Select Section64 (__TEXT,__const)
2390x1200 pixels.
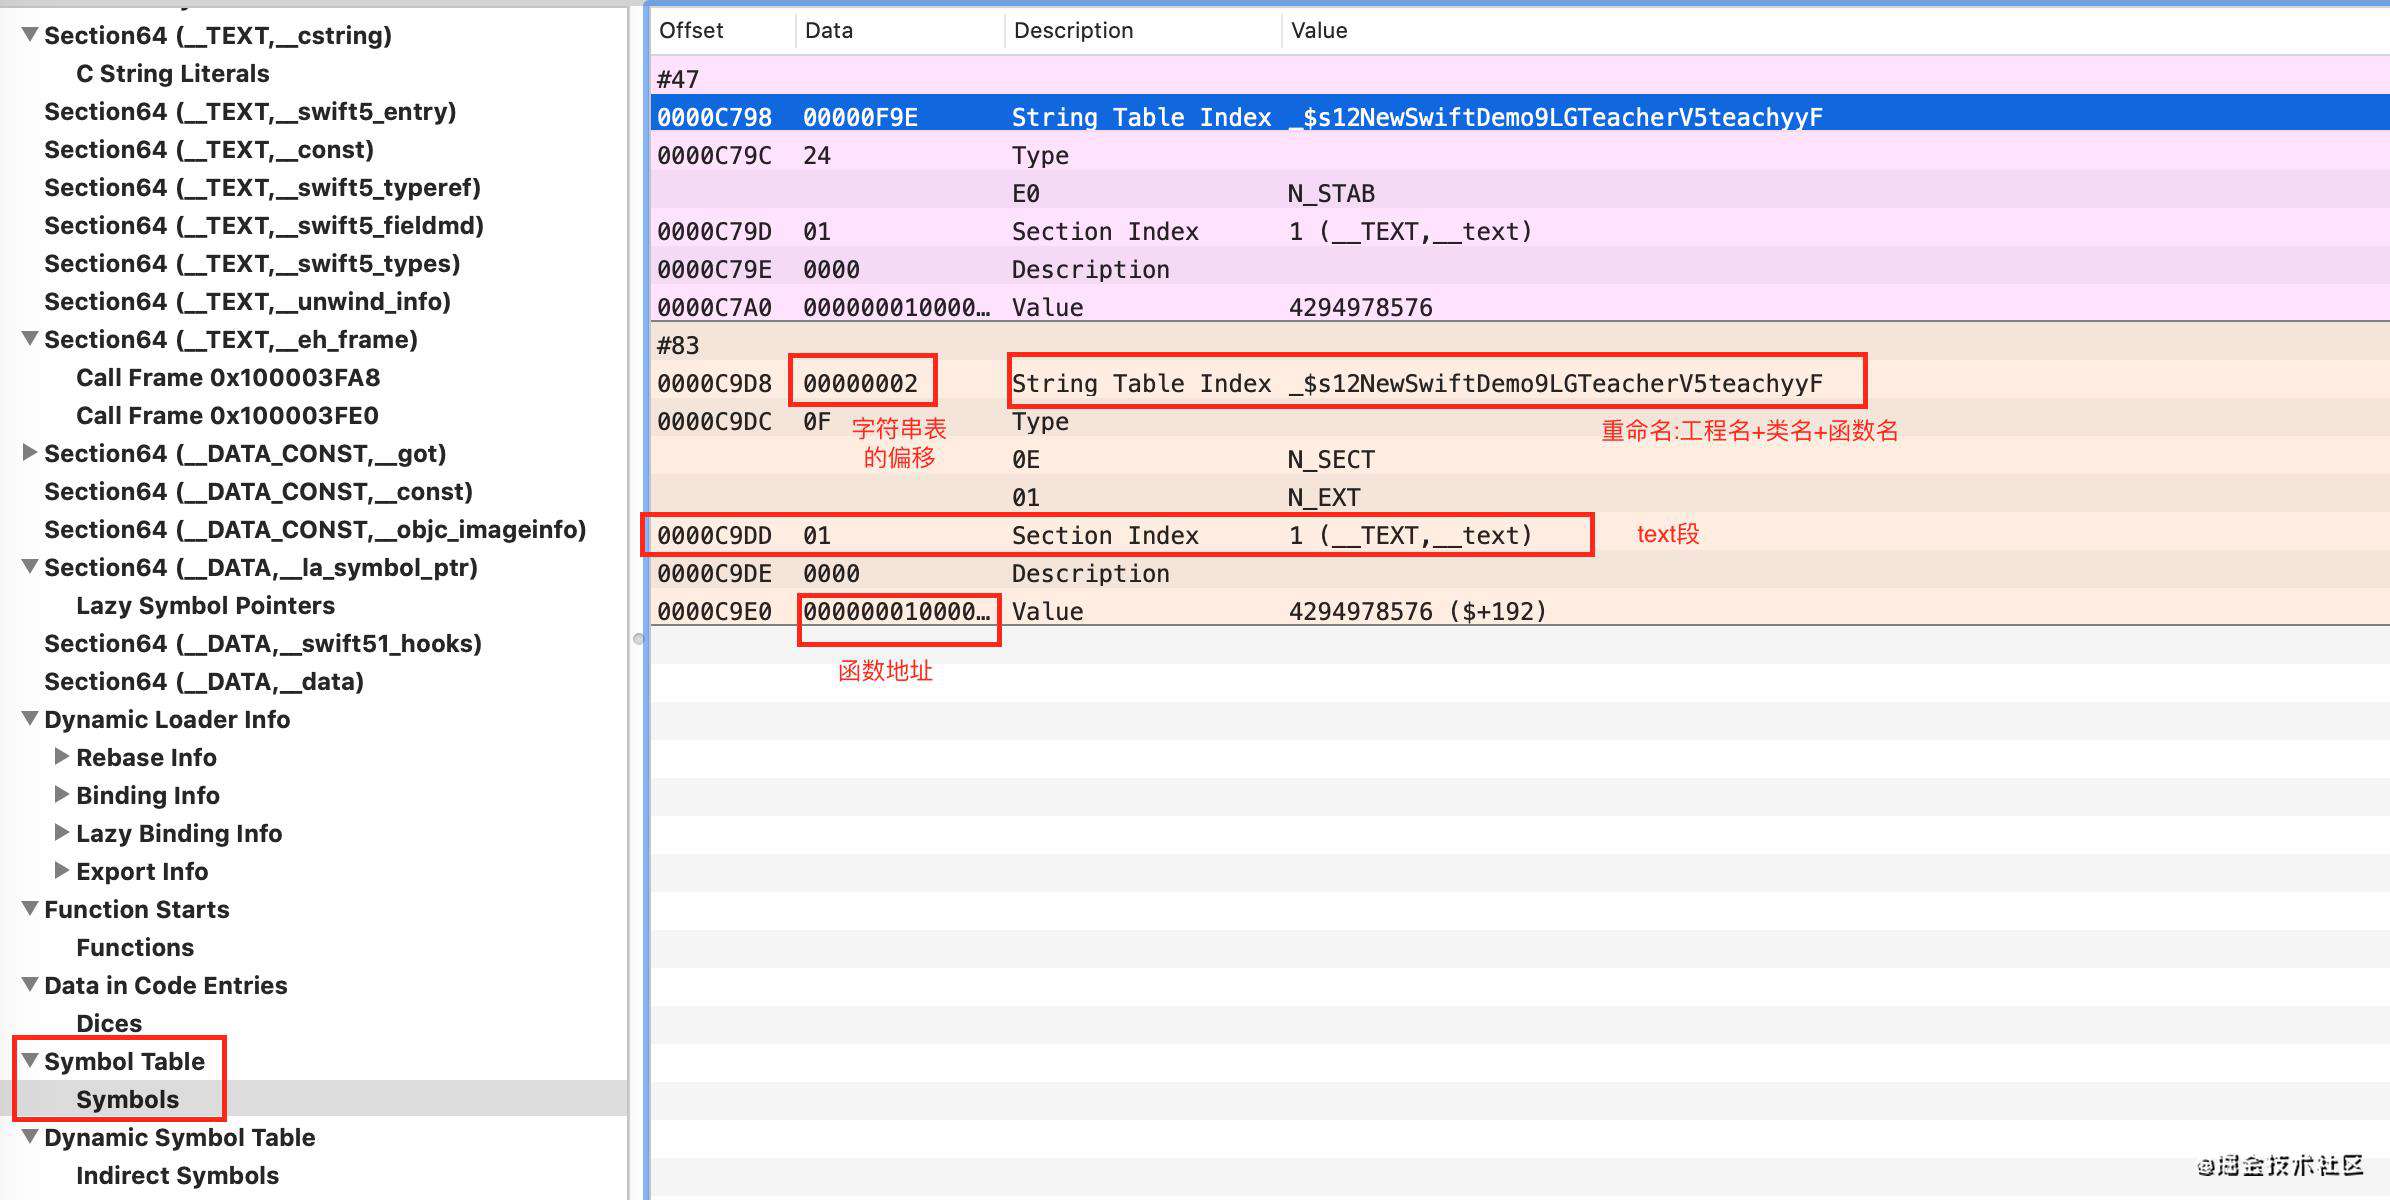(209, 149)
